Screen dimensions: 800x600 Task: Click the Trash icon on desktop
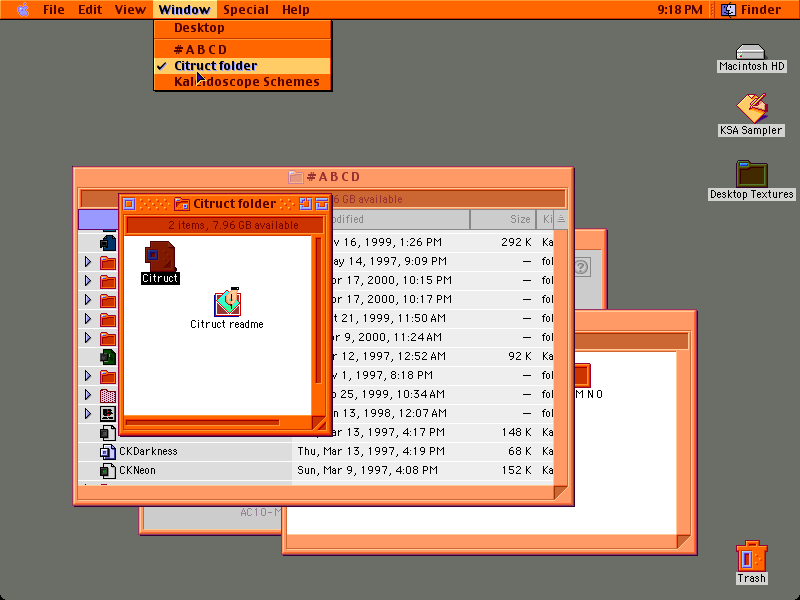[x=752, y=556]
